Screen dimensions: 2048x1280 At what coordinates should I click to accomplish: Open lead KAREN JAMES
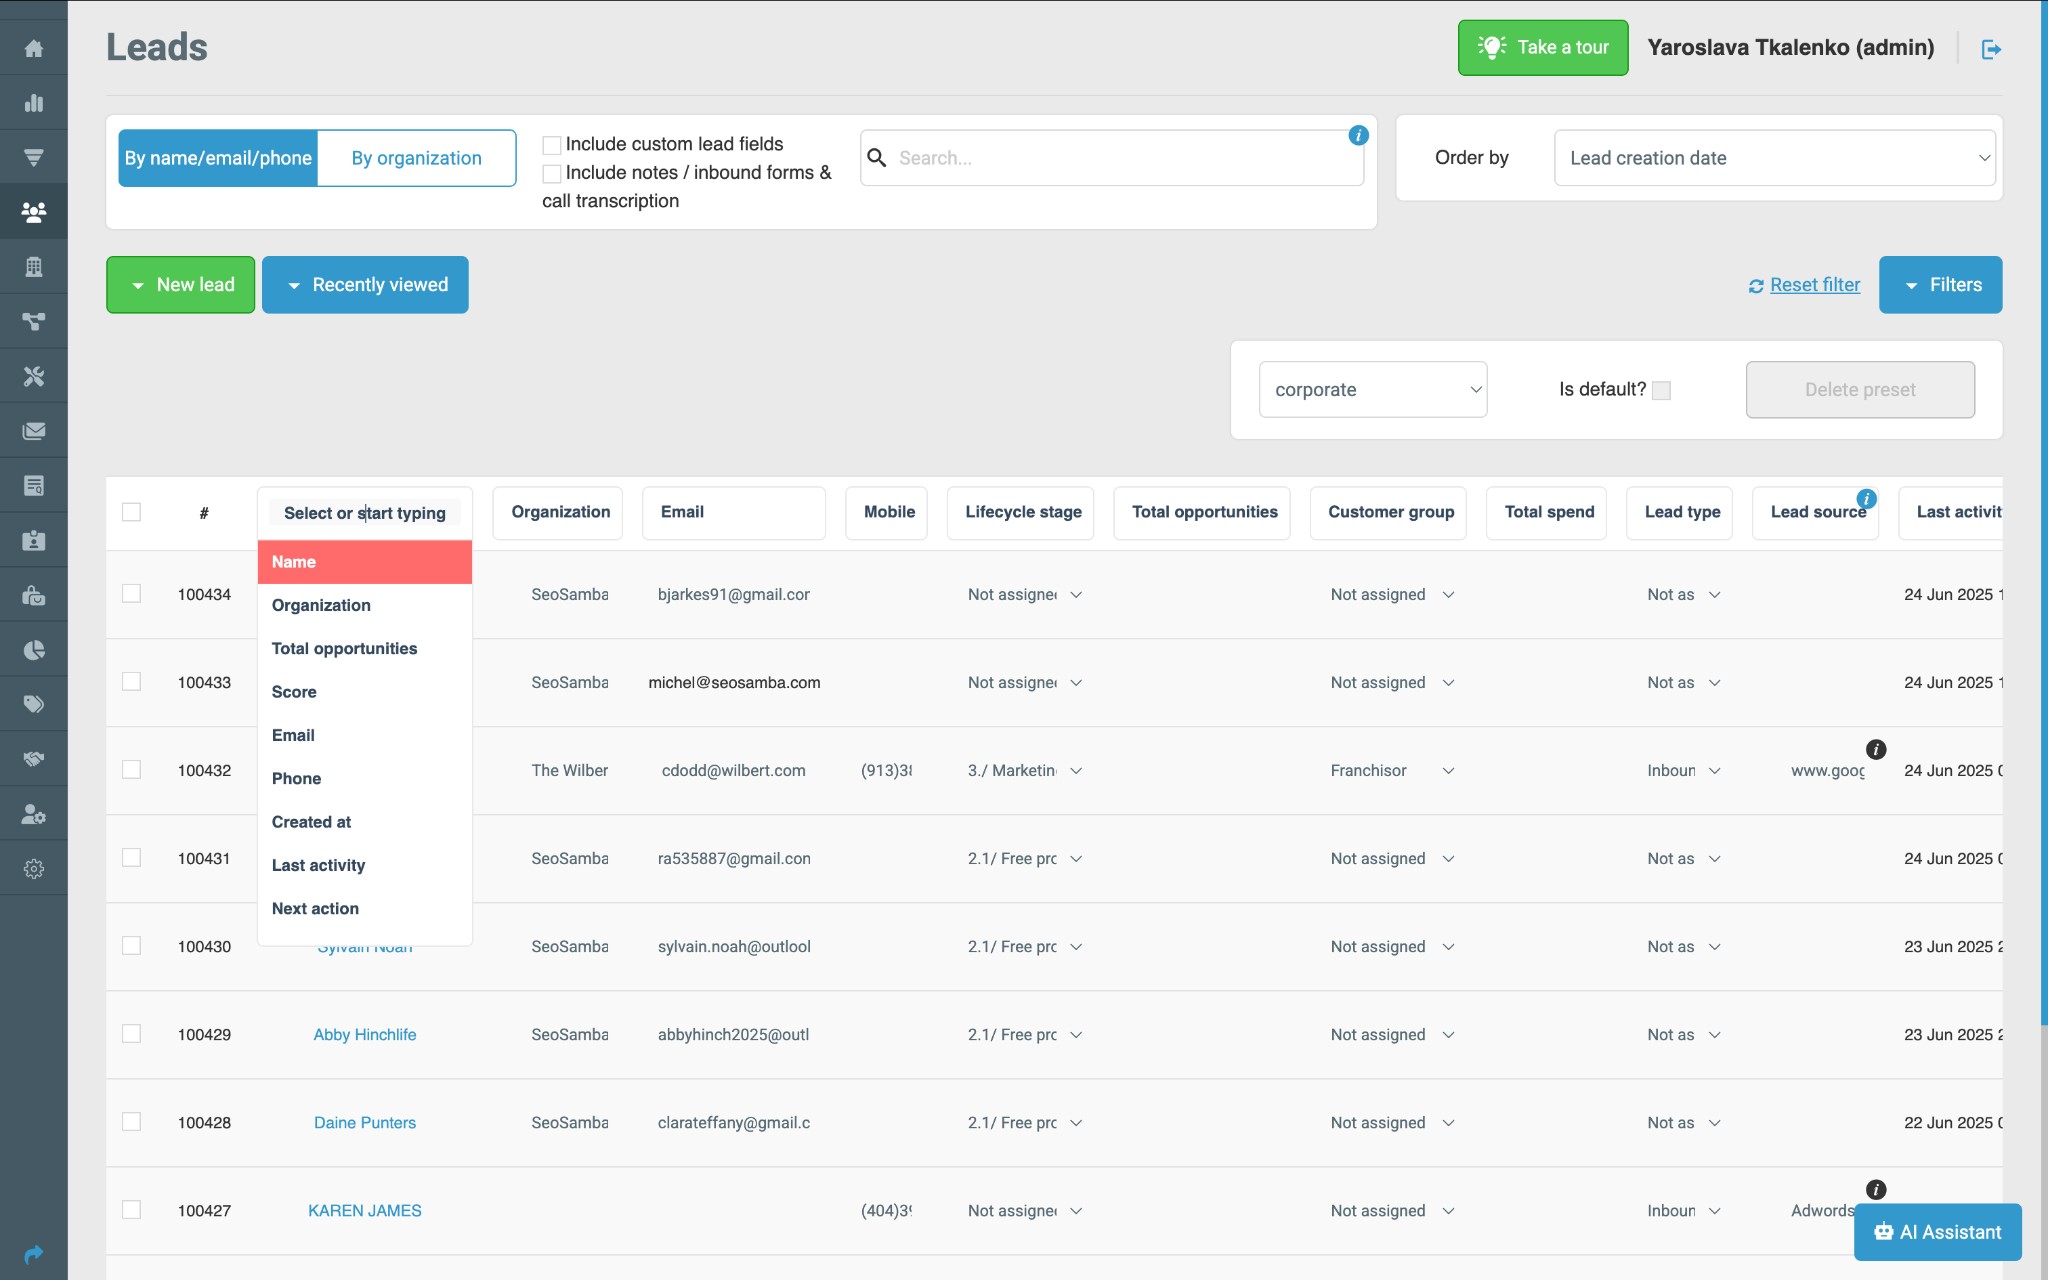pyautogui.click(x=365, y=1211)
